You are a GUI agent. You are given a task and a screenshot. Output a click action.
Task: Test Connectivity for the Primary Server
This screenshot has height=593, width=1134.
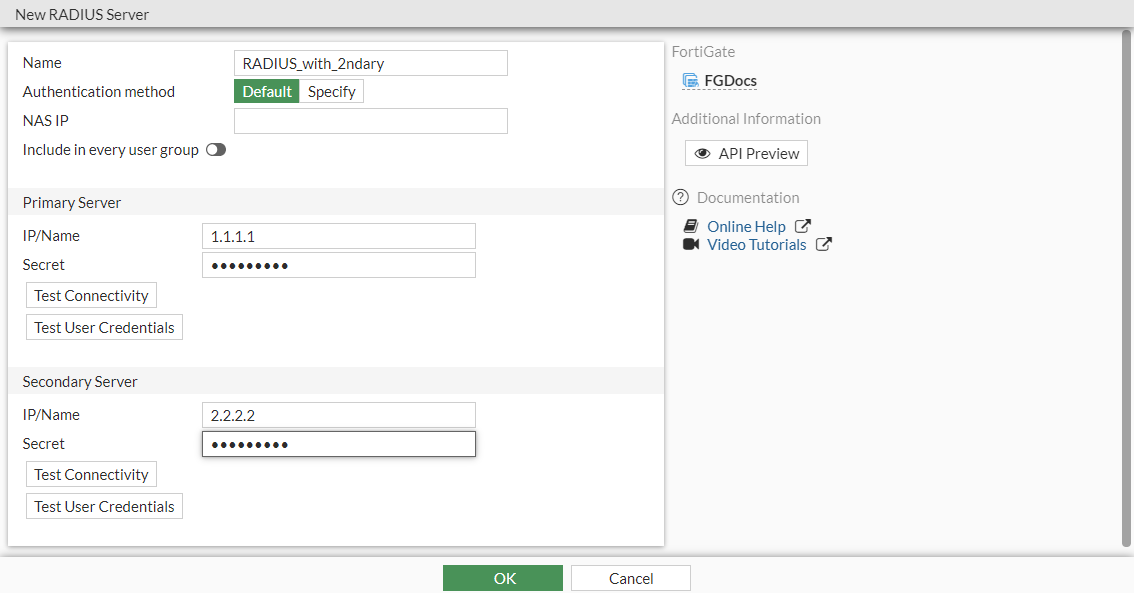click(x=91, y=296)
